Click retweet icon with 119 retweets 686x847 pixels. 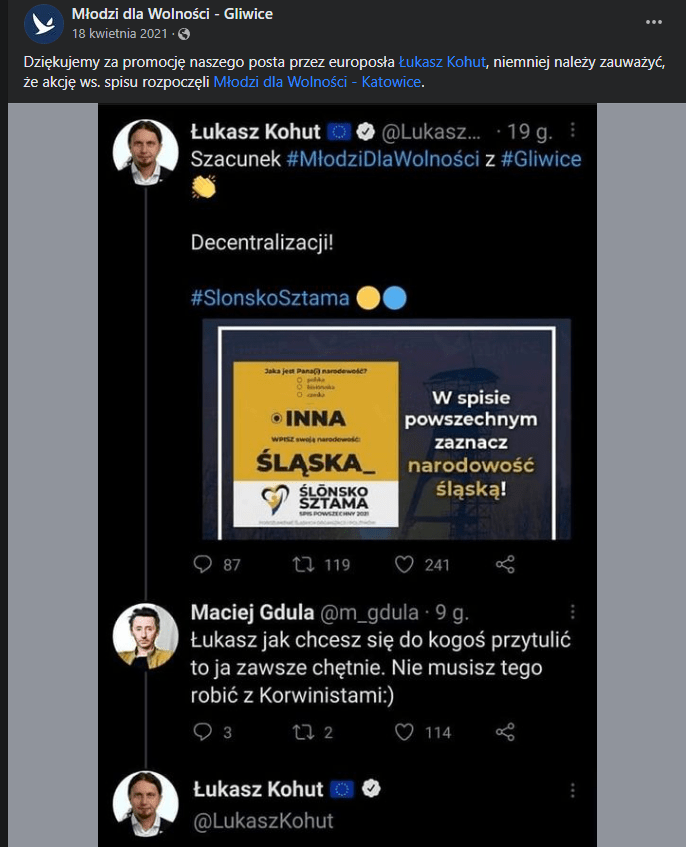(301, 564)
